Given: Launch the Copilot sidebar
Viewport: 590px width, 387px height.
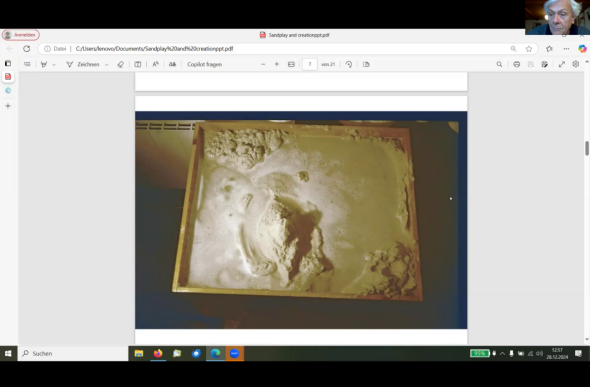Looking at the screenshot, I should [582, 49].
